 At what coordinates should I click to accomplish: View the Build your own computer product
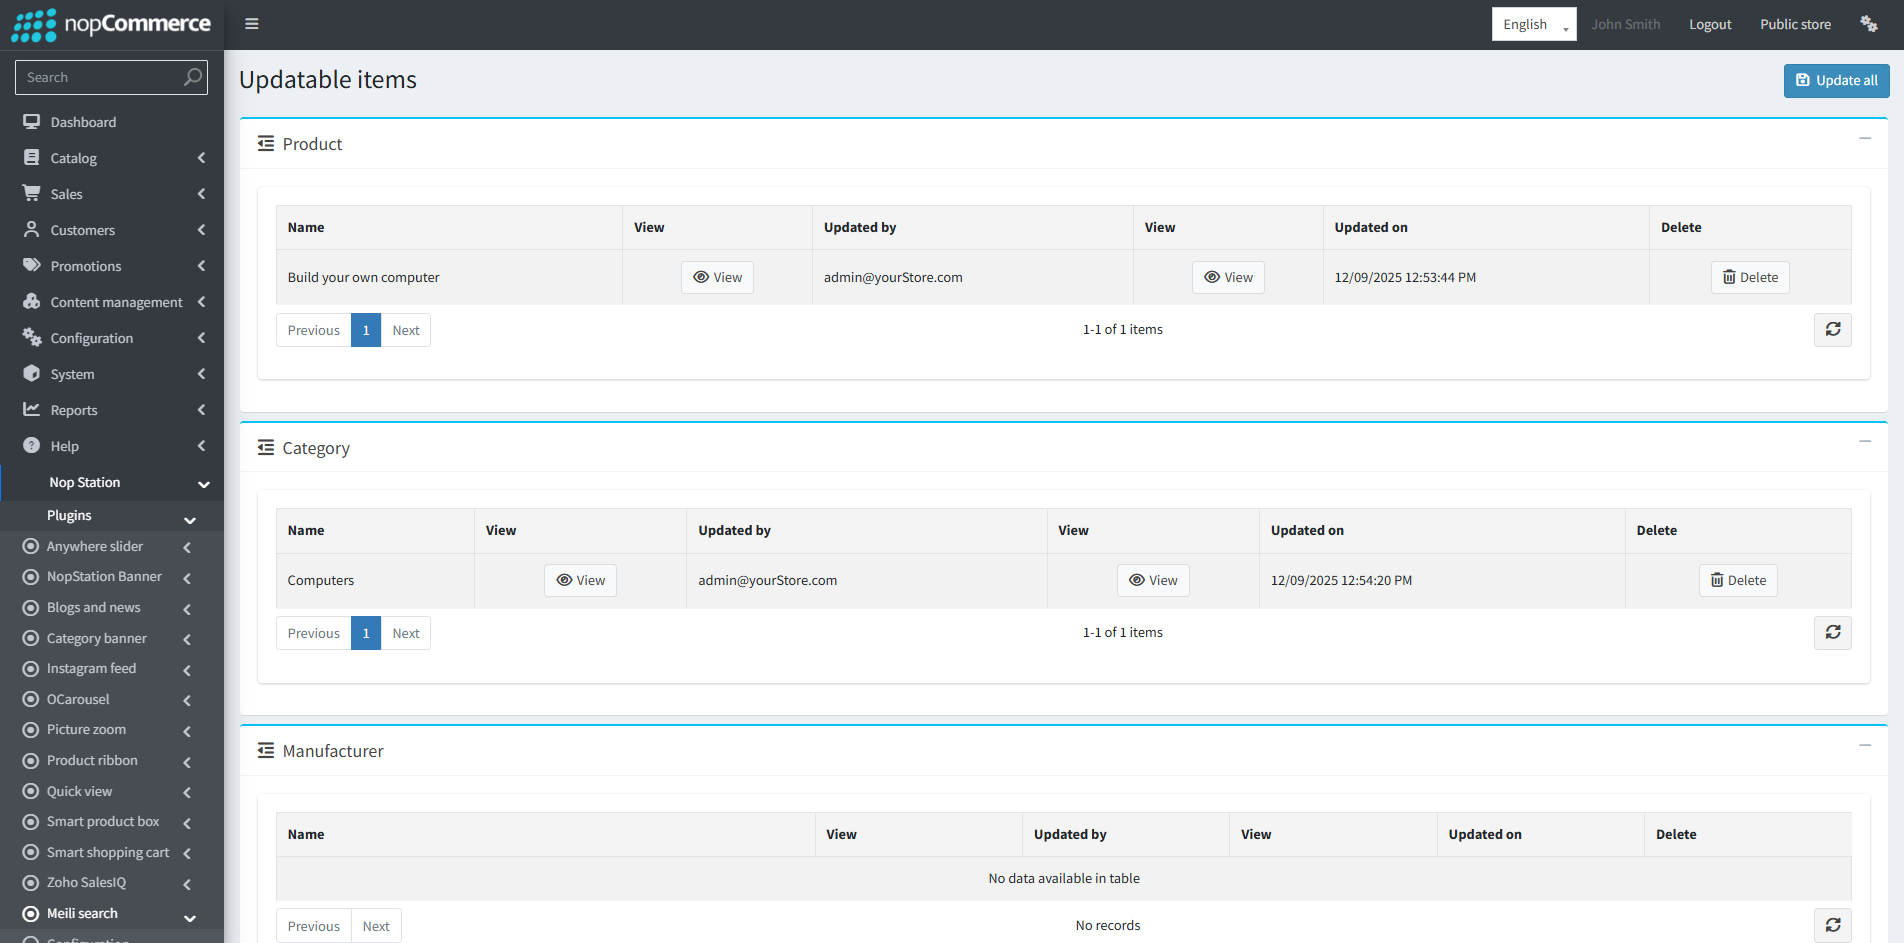coord(717,278)
